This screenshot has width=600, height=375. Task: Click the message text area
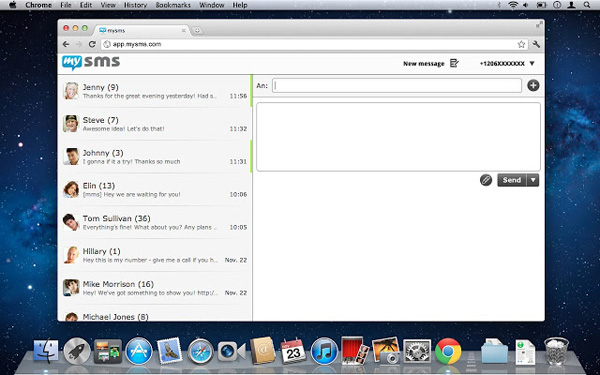click(398, 137)
